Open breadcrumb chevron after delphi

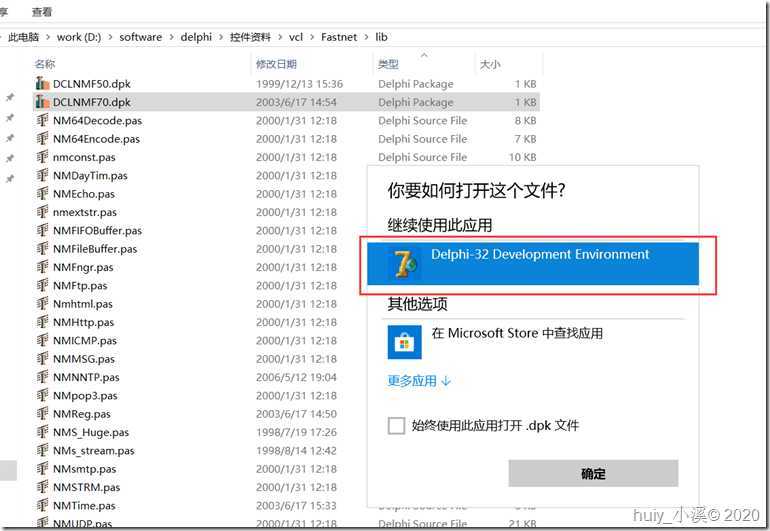point(221,37)
